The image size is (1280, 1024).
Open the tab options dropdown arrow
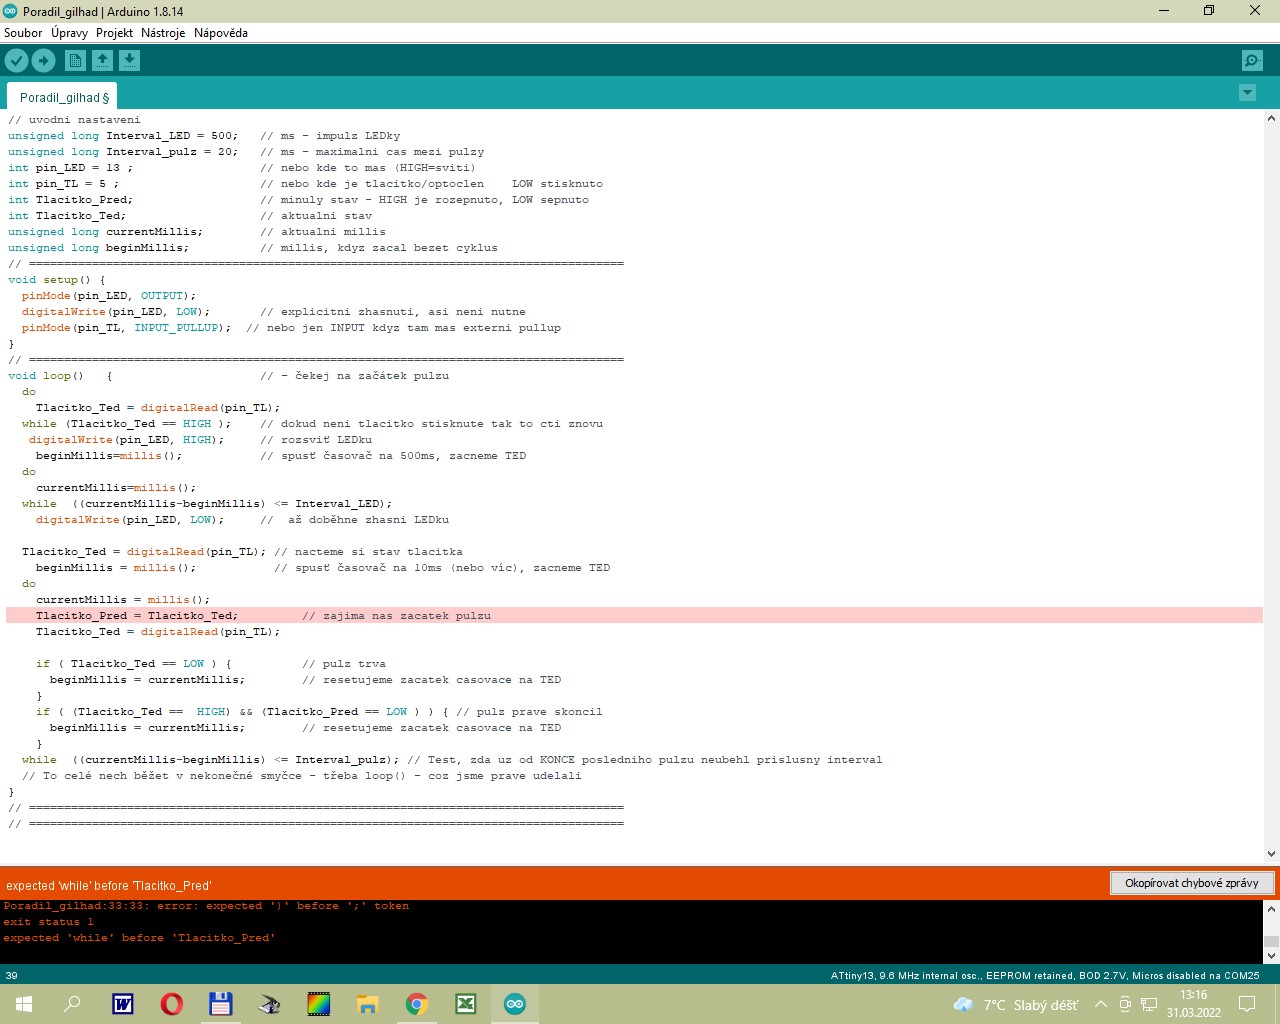coord(1247,93)
